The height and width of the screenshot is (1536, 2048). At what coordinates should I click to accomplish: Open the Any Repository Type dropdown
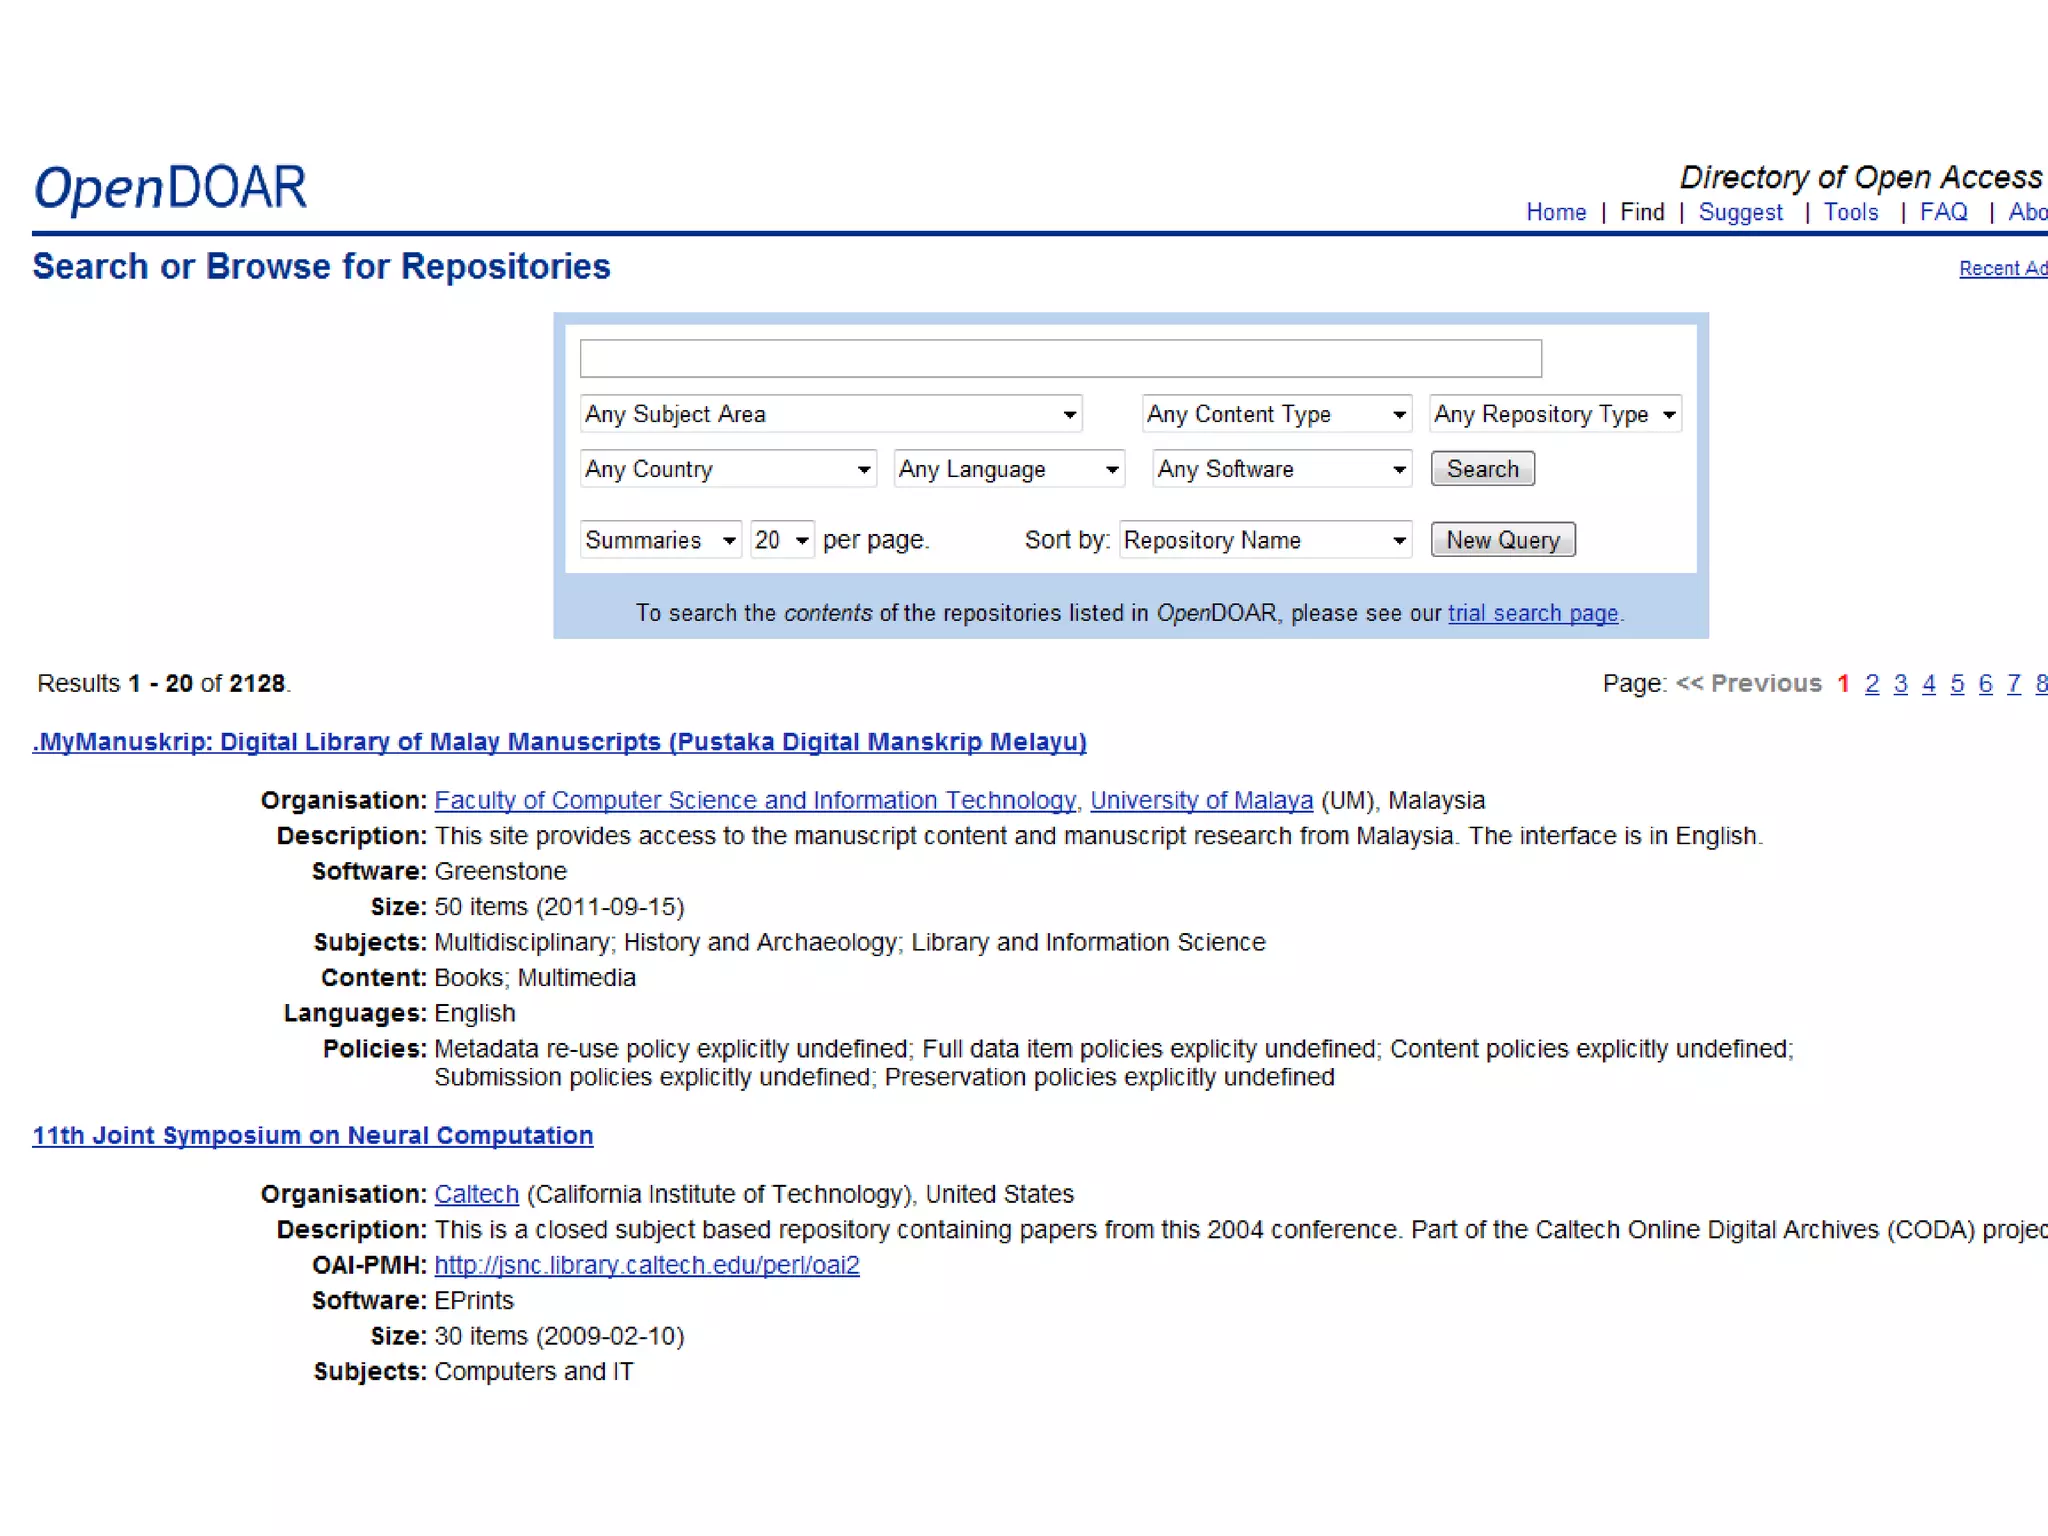click(1555, 414)
